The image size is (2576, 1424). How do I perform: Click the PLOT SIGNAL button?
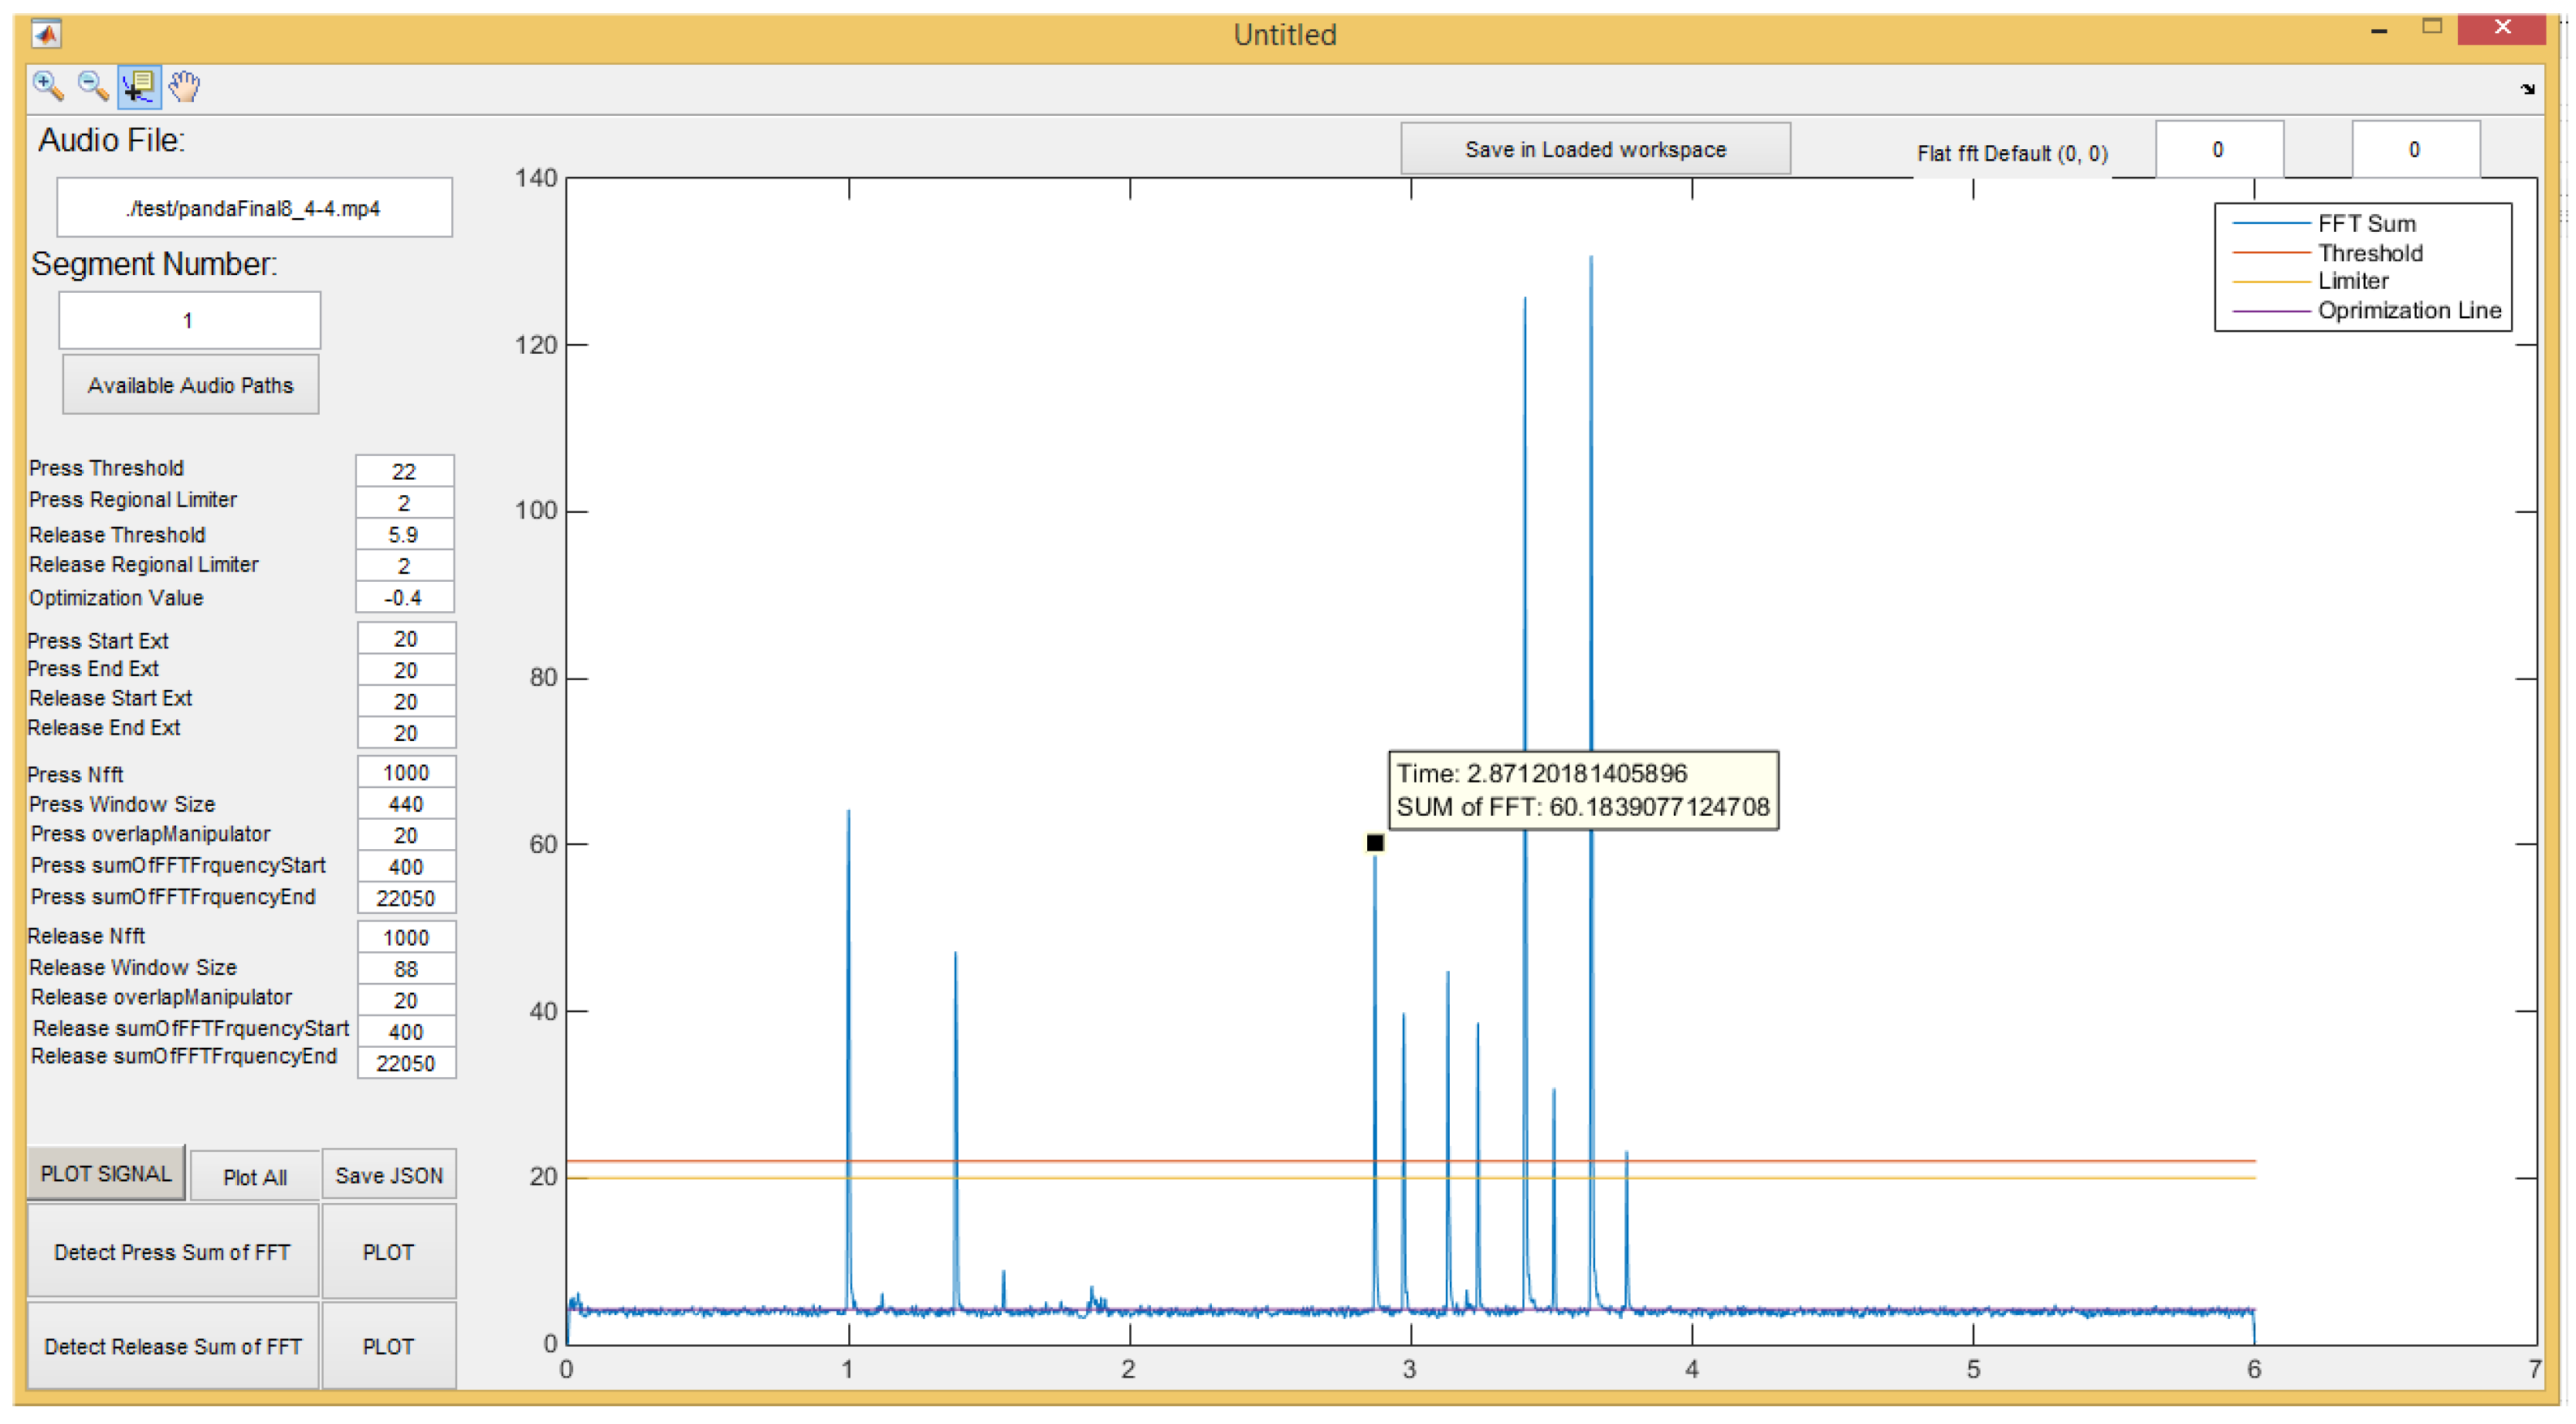coord(106,1173)
